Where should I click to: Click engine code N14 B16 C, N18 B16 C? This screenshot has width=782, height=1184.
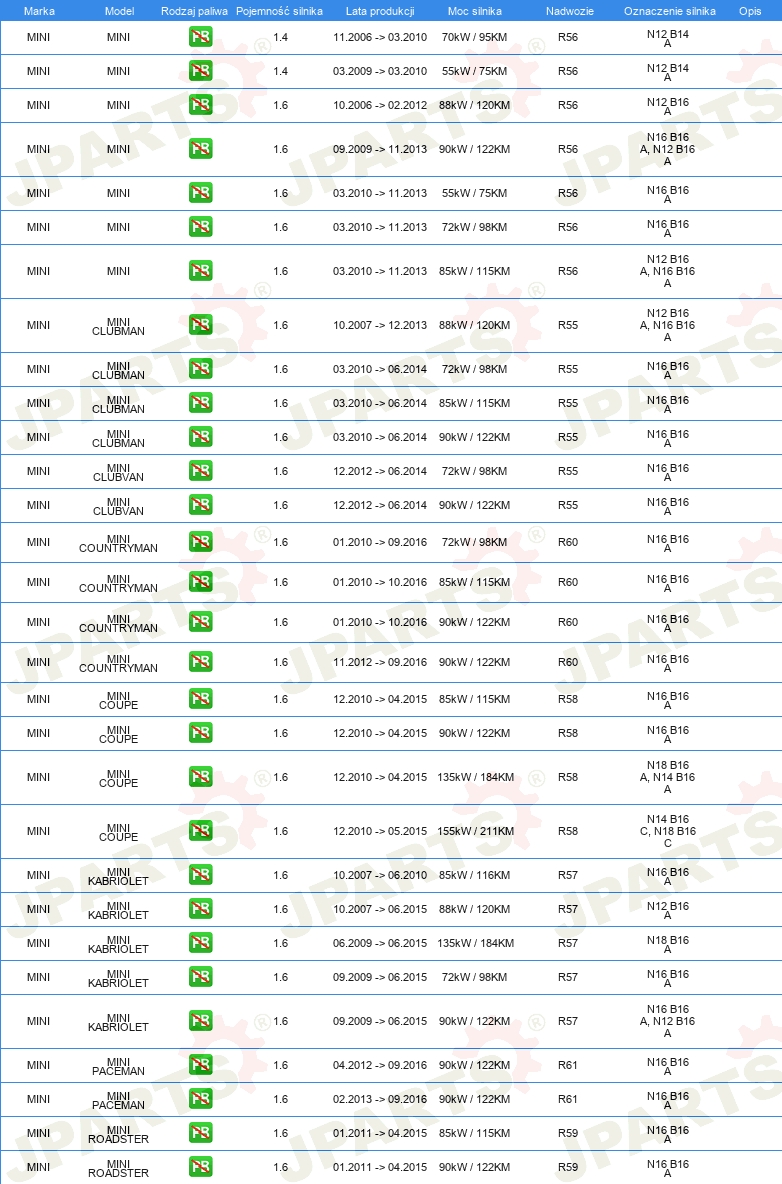coord(667,831)
